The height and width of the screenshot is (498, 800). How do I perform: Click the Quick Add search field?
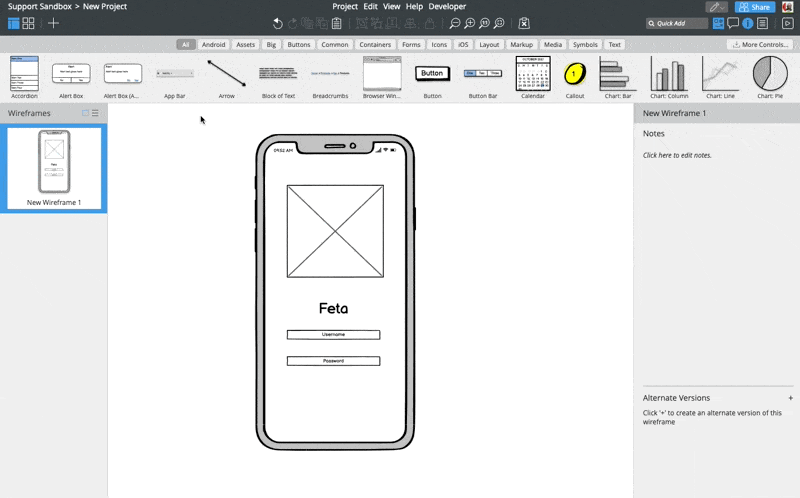(677, 23)
